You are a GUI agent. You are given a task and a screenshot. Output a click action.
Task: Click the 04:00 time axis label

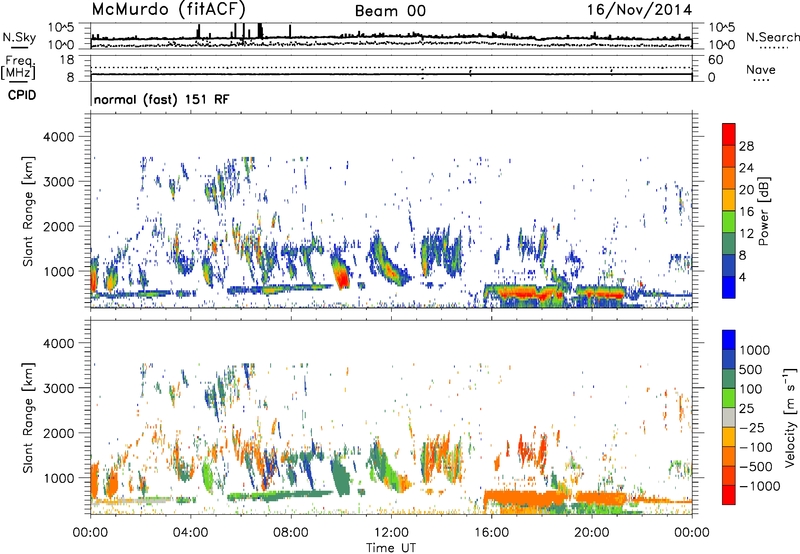[190, 533]
